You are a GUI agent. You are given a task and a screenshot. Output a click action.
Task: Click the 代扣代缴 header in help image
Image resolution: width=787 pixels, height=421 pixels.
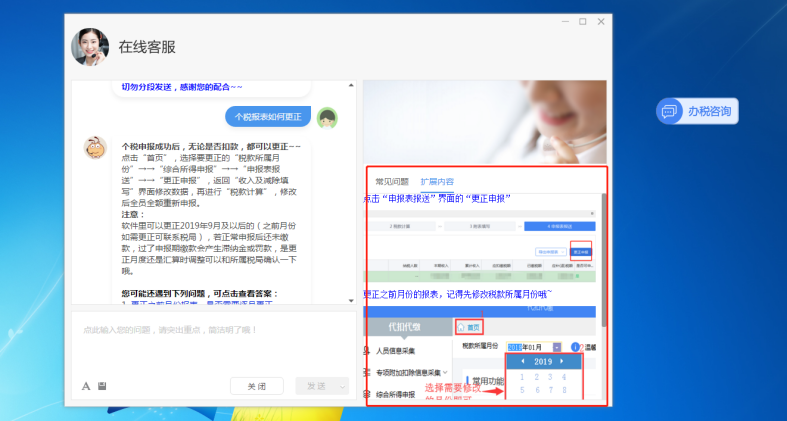(405, 327)
